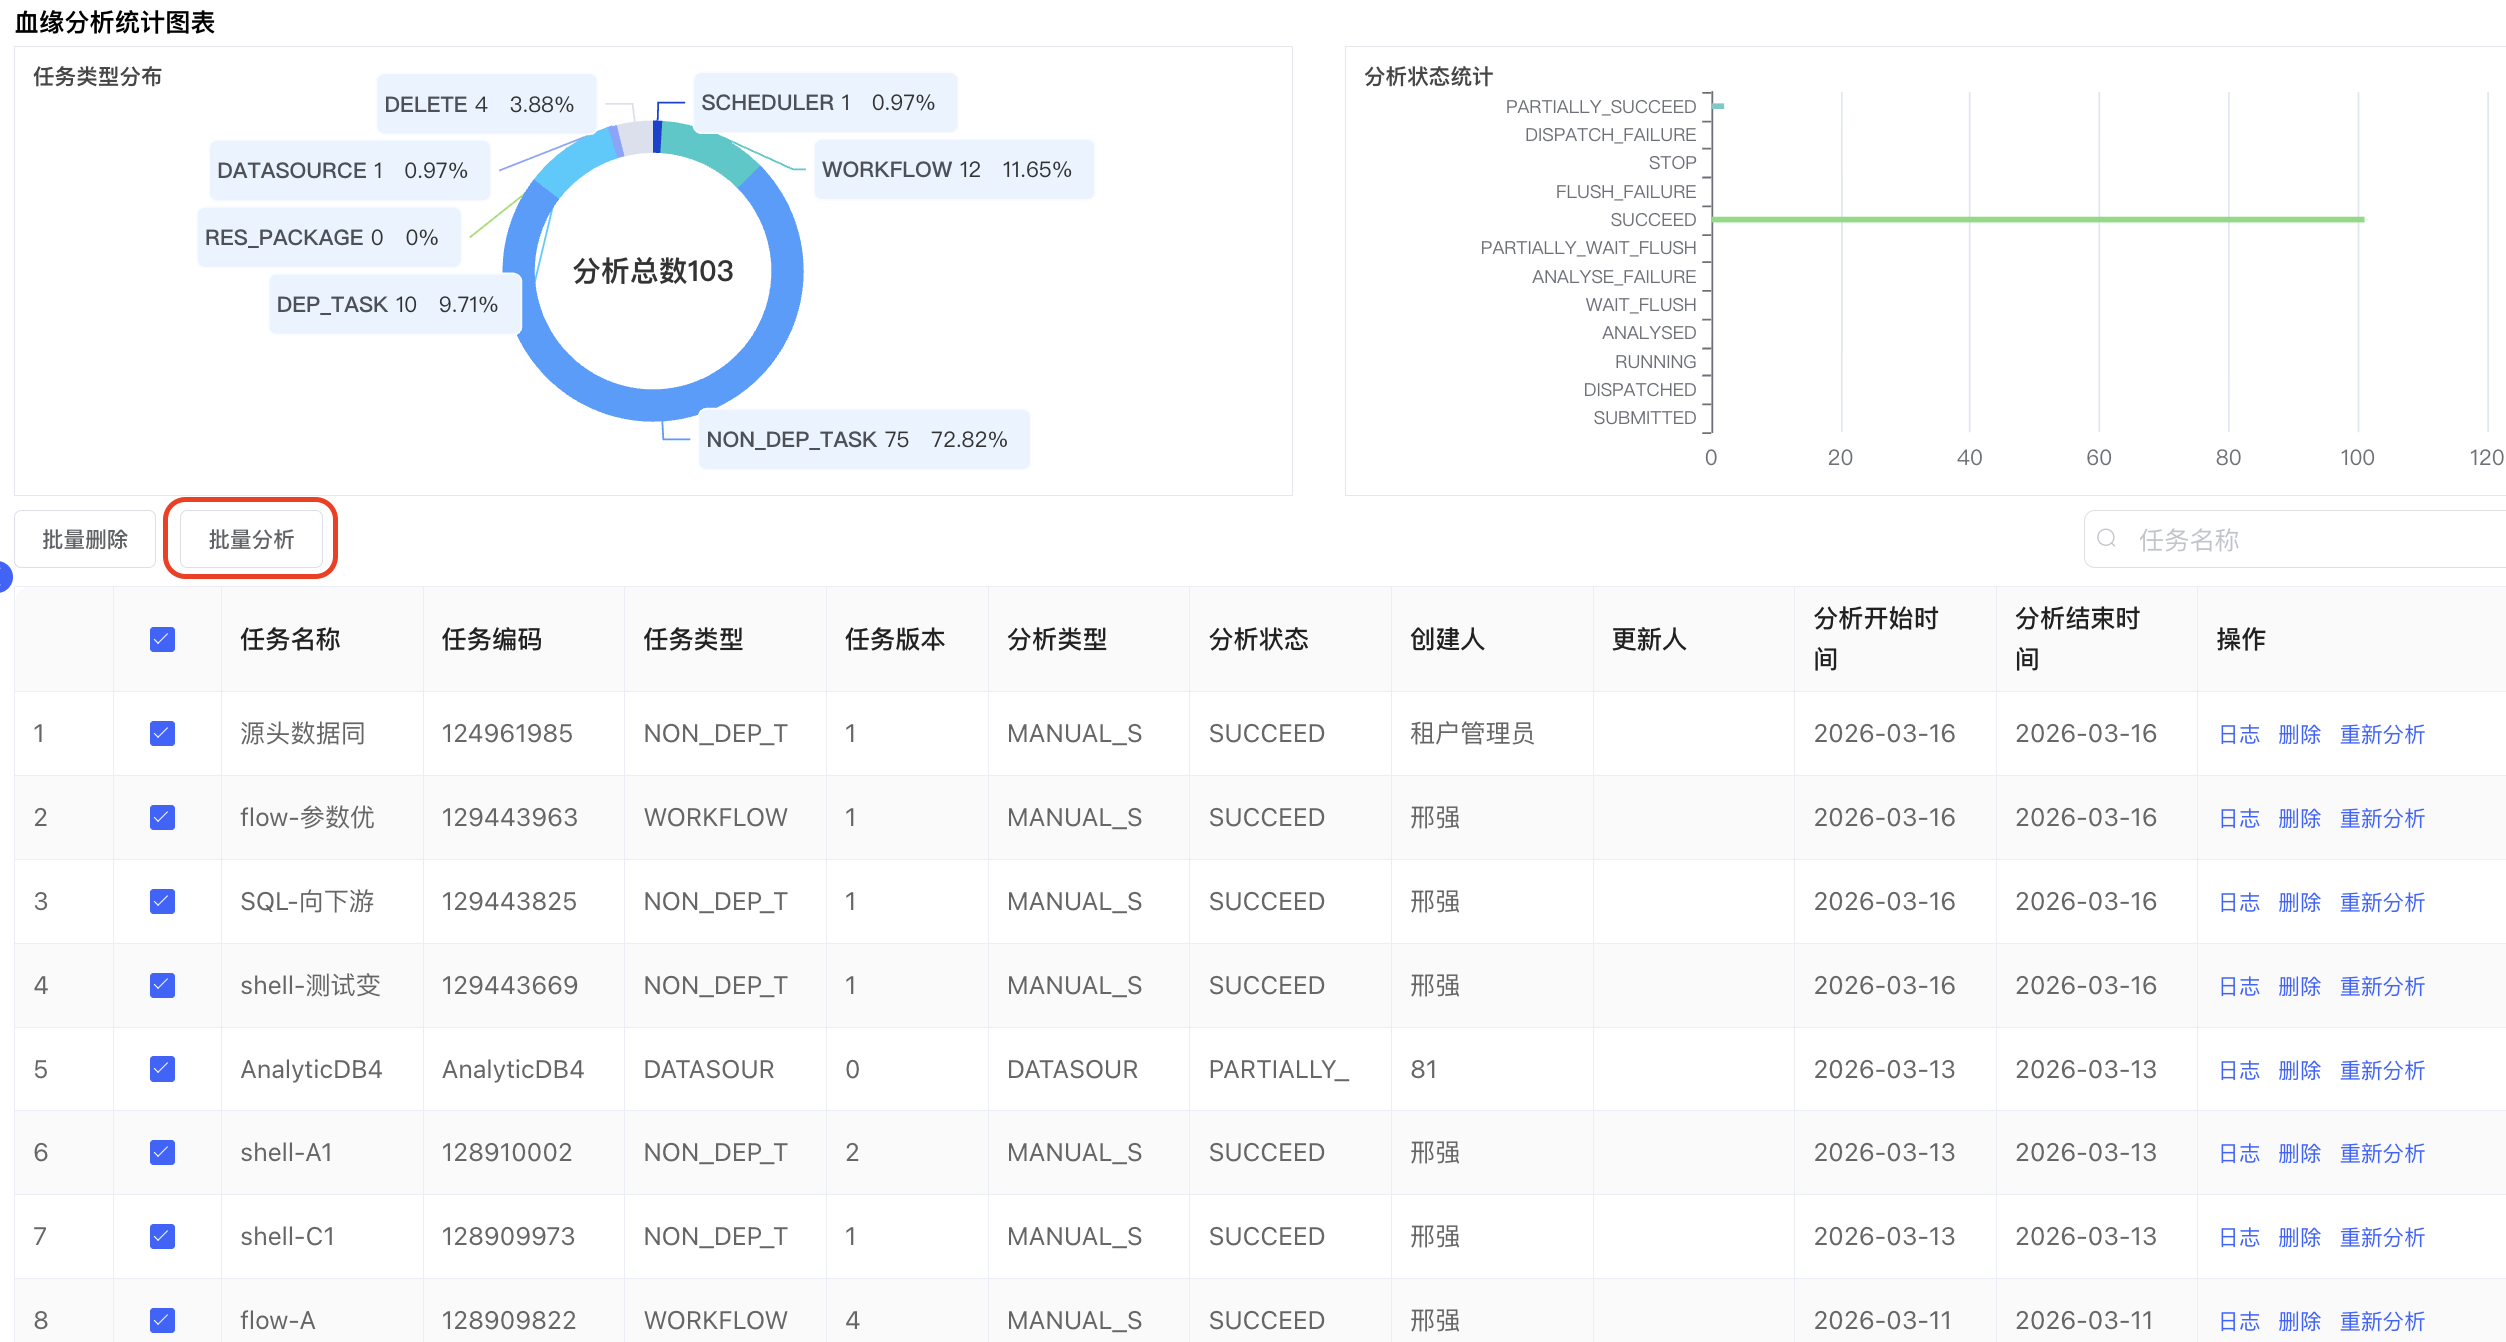
Task: Click 删除 for flow-参数优
Action: 2301,817
